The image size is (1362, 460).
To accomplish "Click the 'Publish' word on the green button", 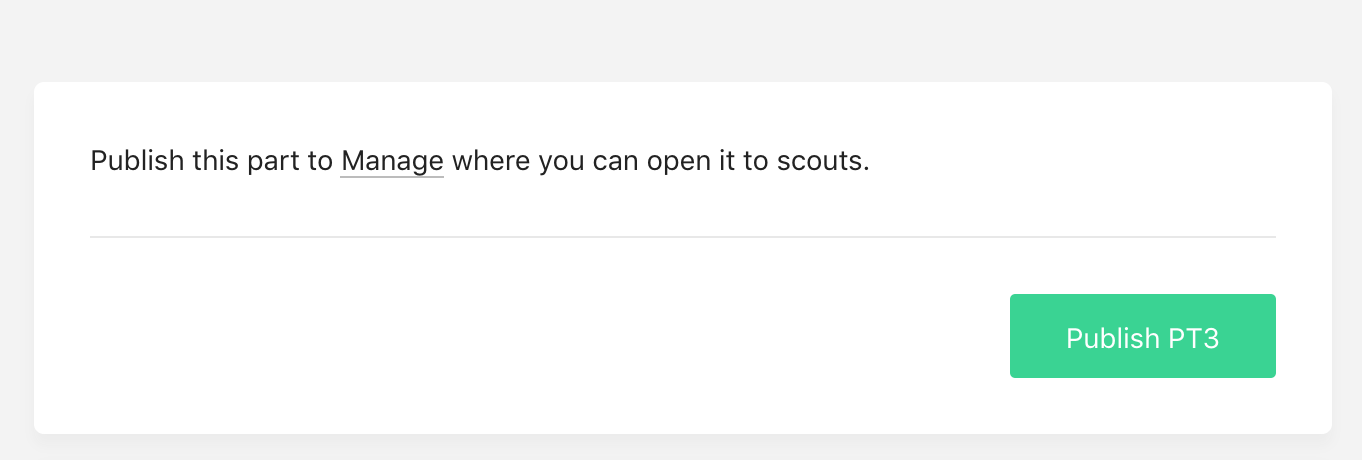I will coord(1112,337).
